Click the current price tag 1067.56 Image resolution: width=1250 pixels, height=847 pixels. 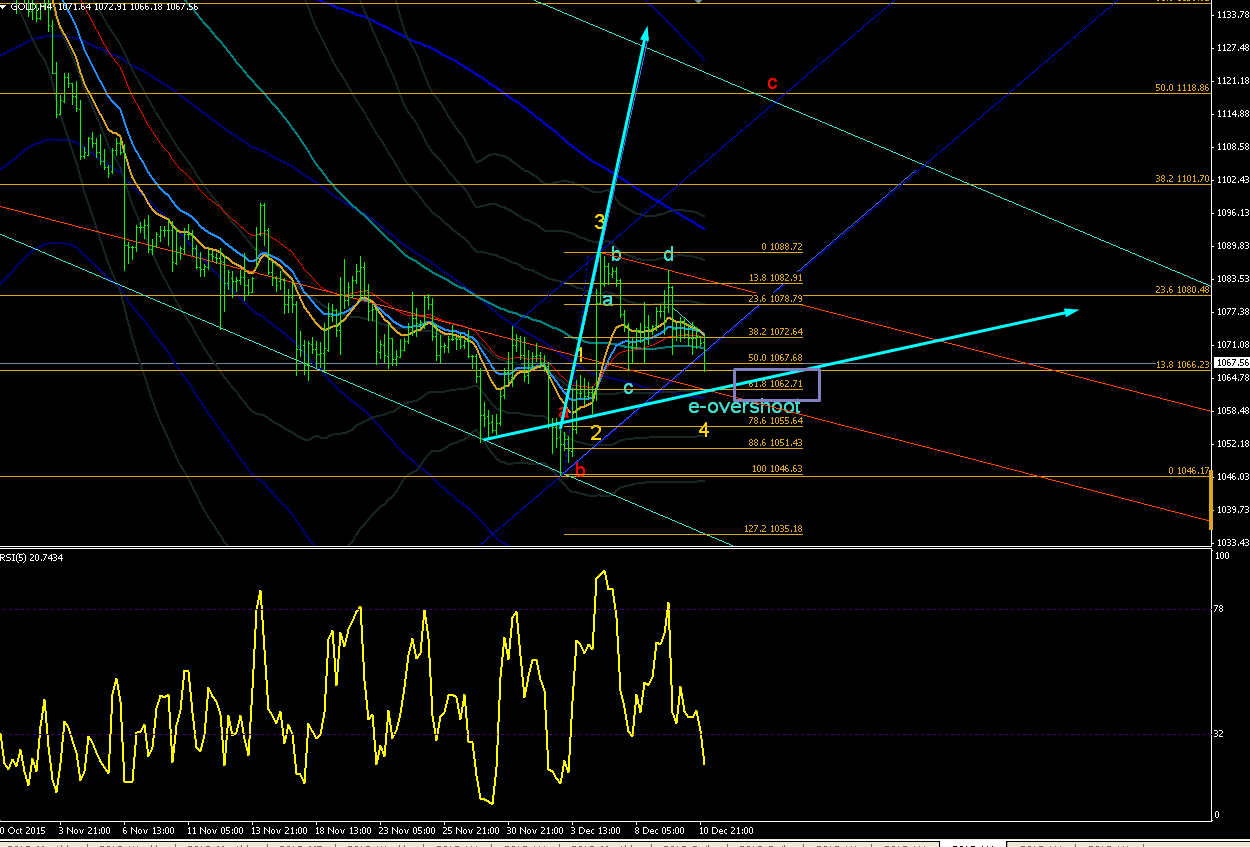[x=1230, y=363]
